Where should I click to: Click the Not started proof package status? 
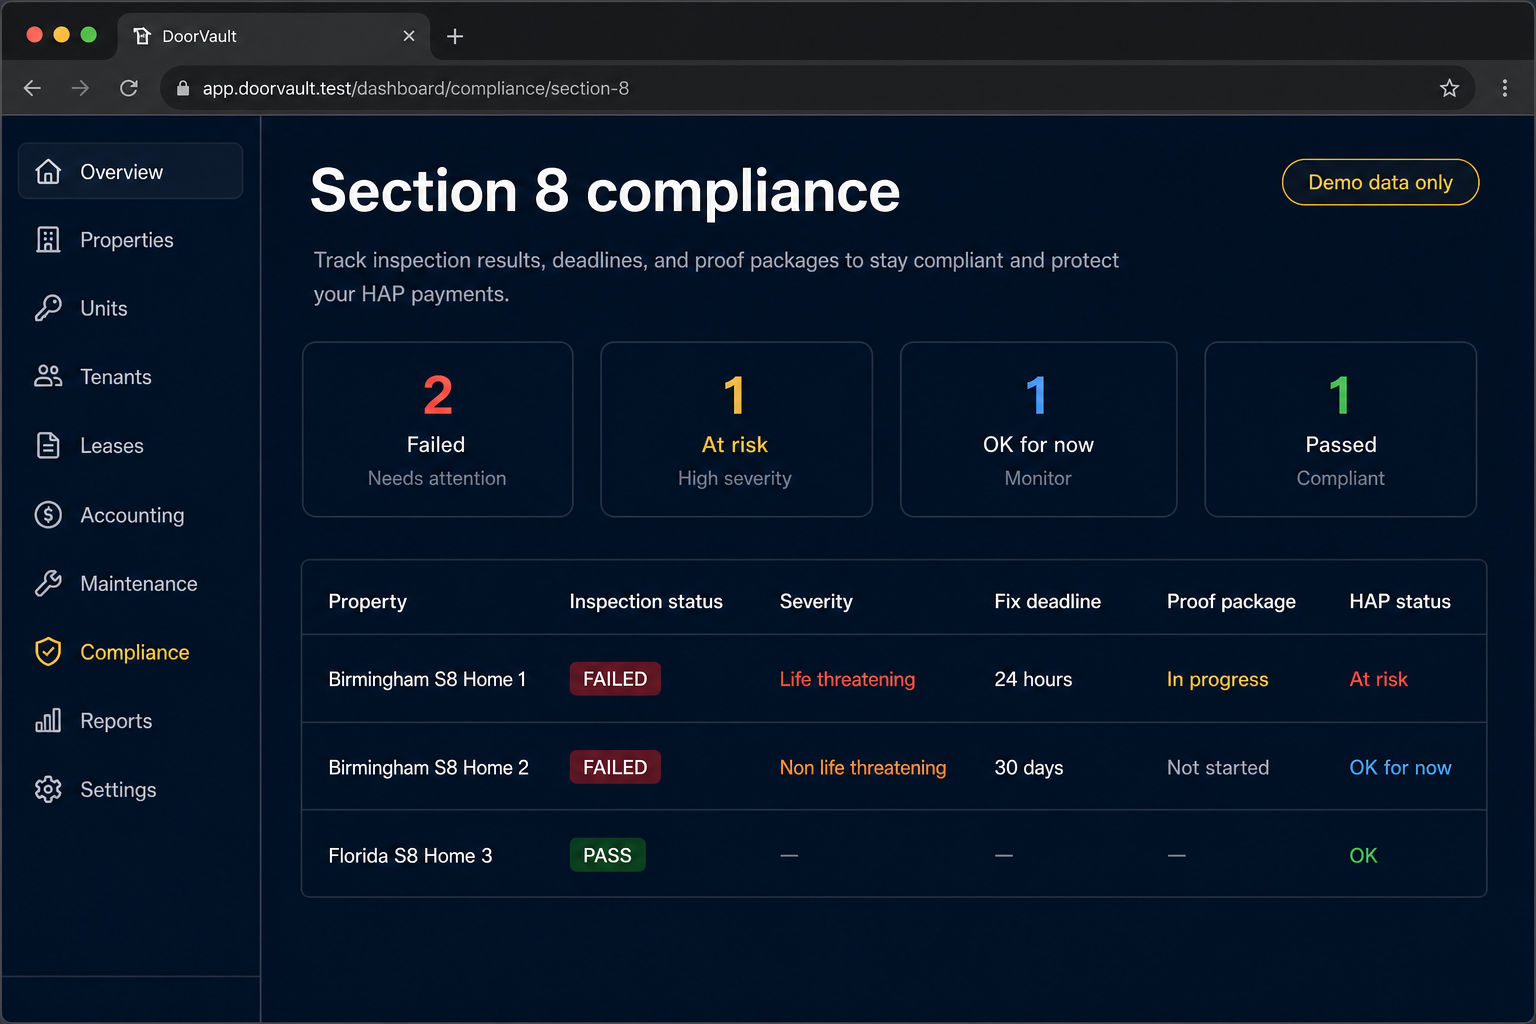1218,767
